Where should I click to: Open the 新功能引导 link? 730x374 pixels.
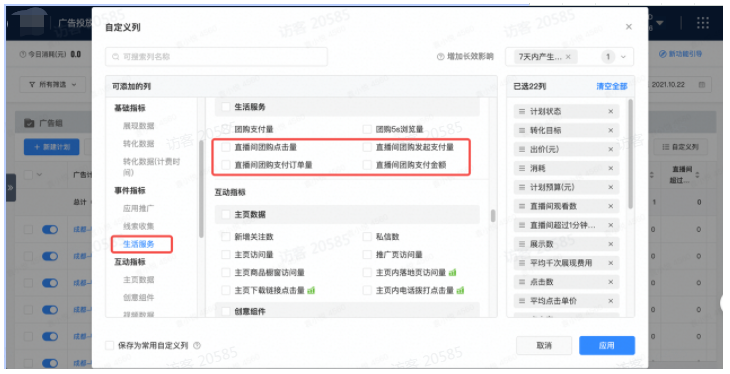click(680, 54)
